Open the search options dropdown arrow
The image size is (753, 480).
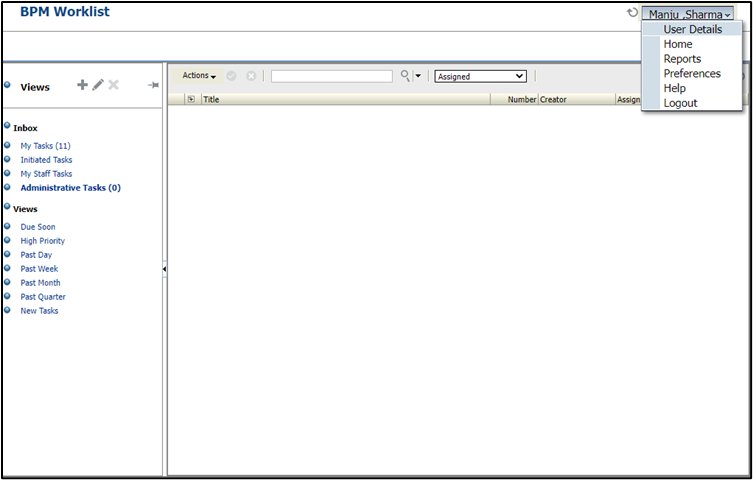coord(418,76)
